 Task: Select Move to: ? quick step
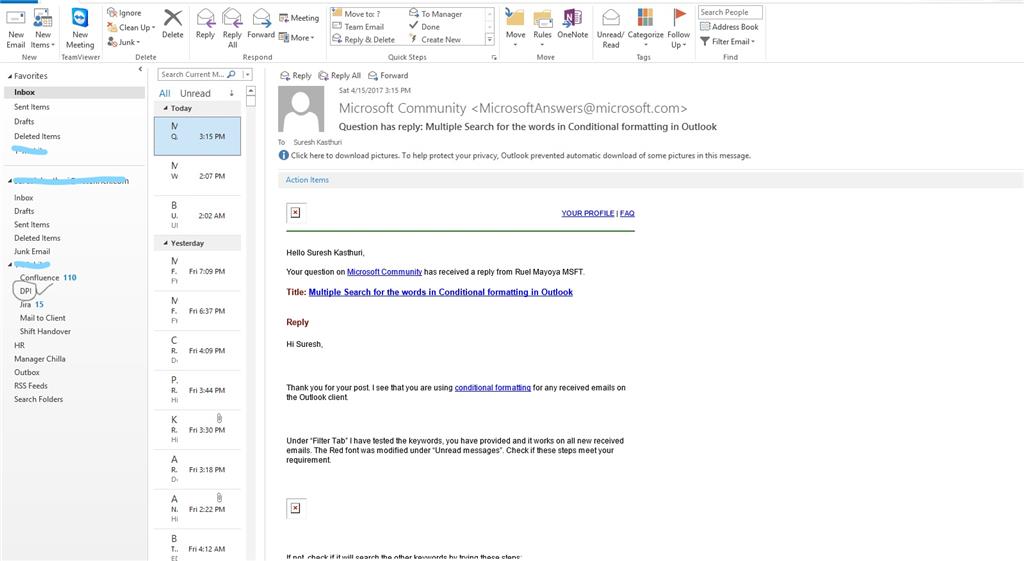[x=357, y=14]
